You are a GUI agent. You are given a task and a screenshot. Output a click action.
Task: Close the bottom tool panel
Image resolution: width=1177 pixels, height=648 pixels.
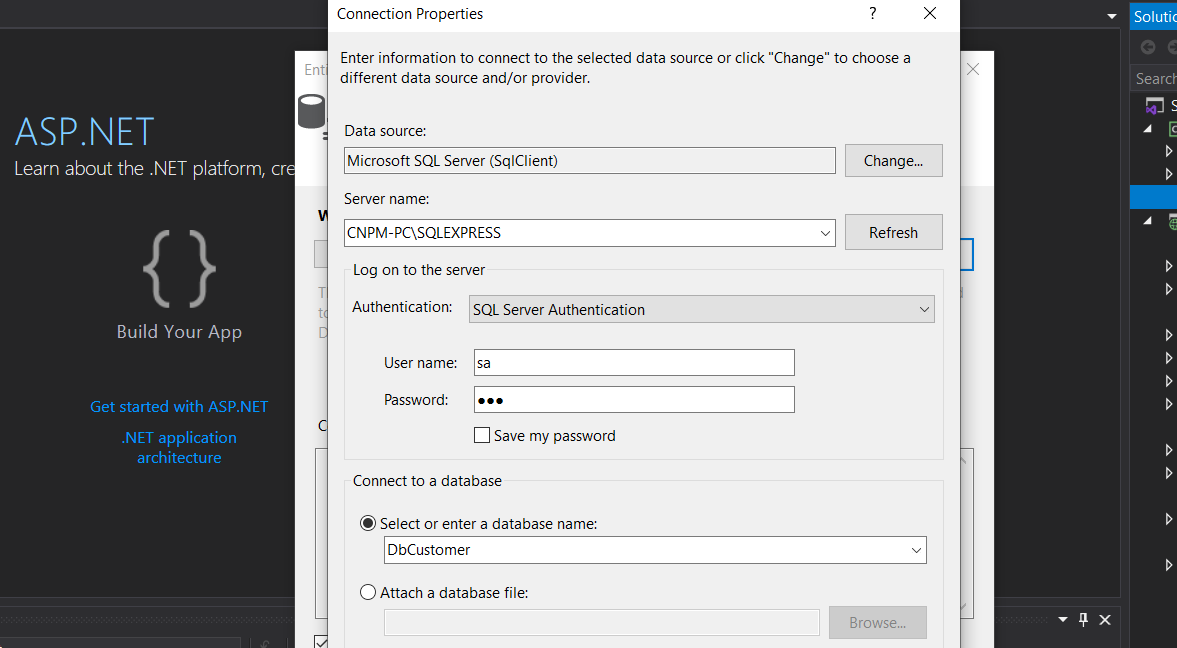pos(1105,619)
